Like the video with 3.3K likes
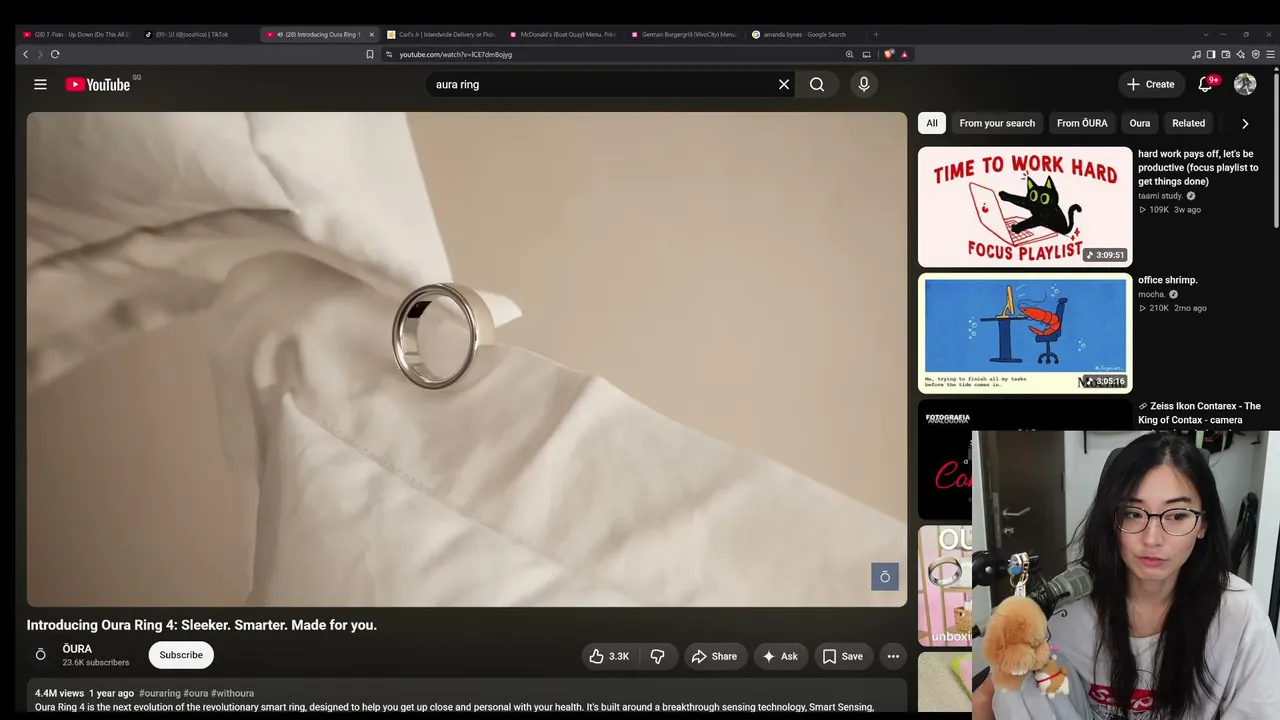The width and height of the screenshot is (1280, 720). 609,656
